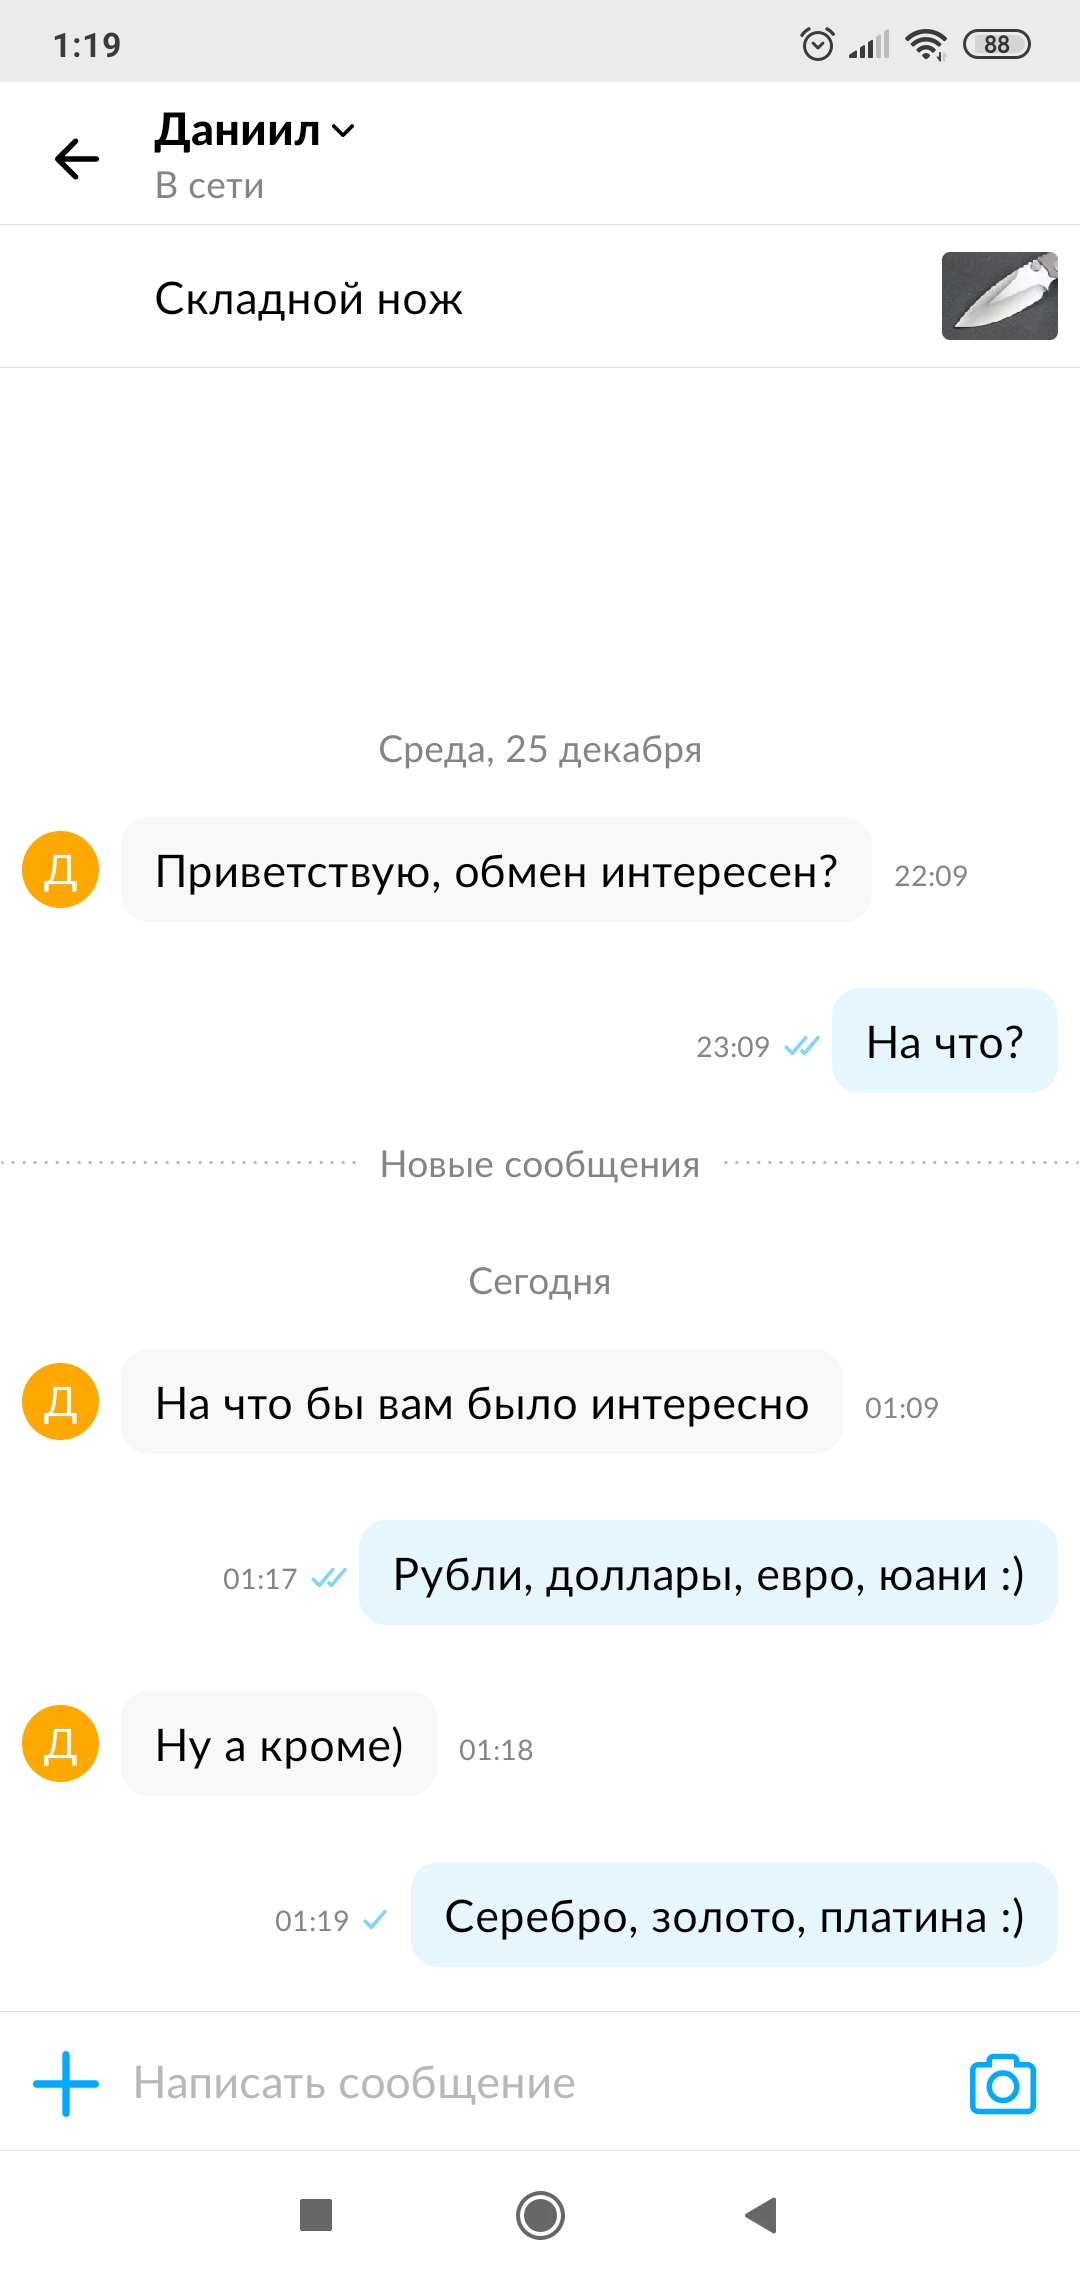Tap the 'Серебро, золото, платина' message bubble
Image resolution: width=1080 pixels, height=2280 pixels.
click(734, 1916)
